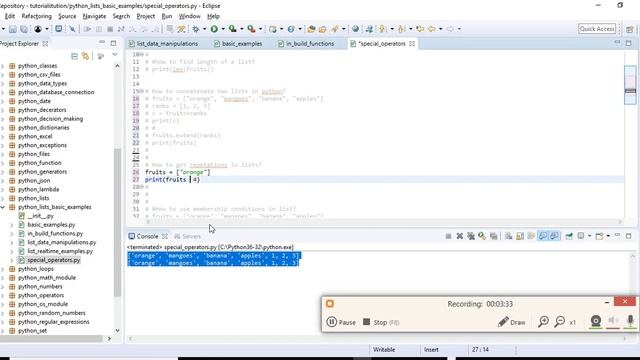Click the Debug bug icon in the toolbar

[x=196, y=29]
